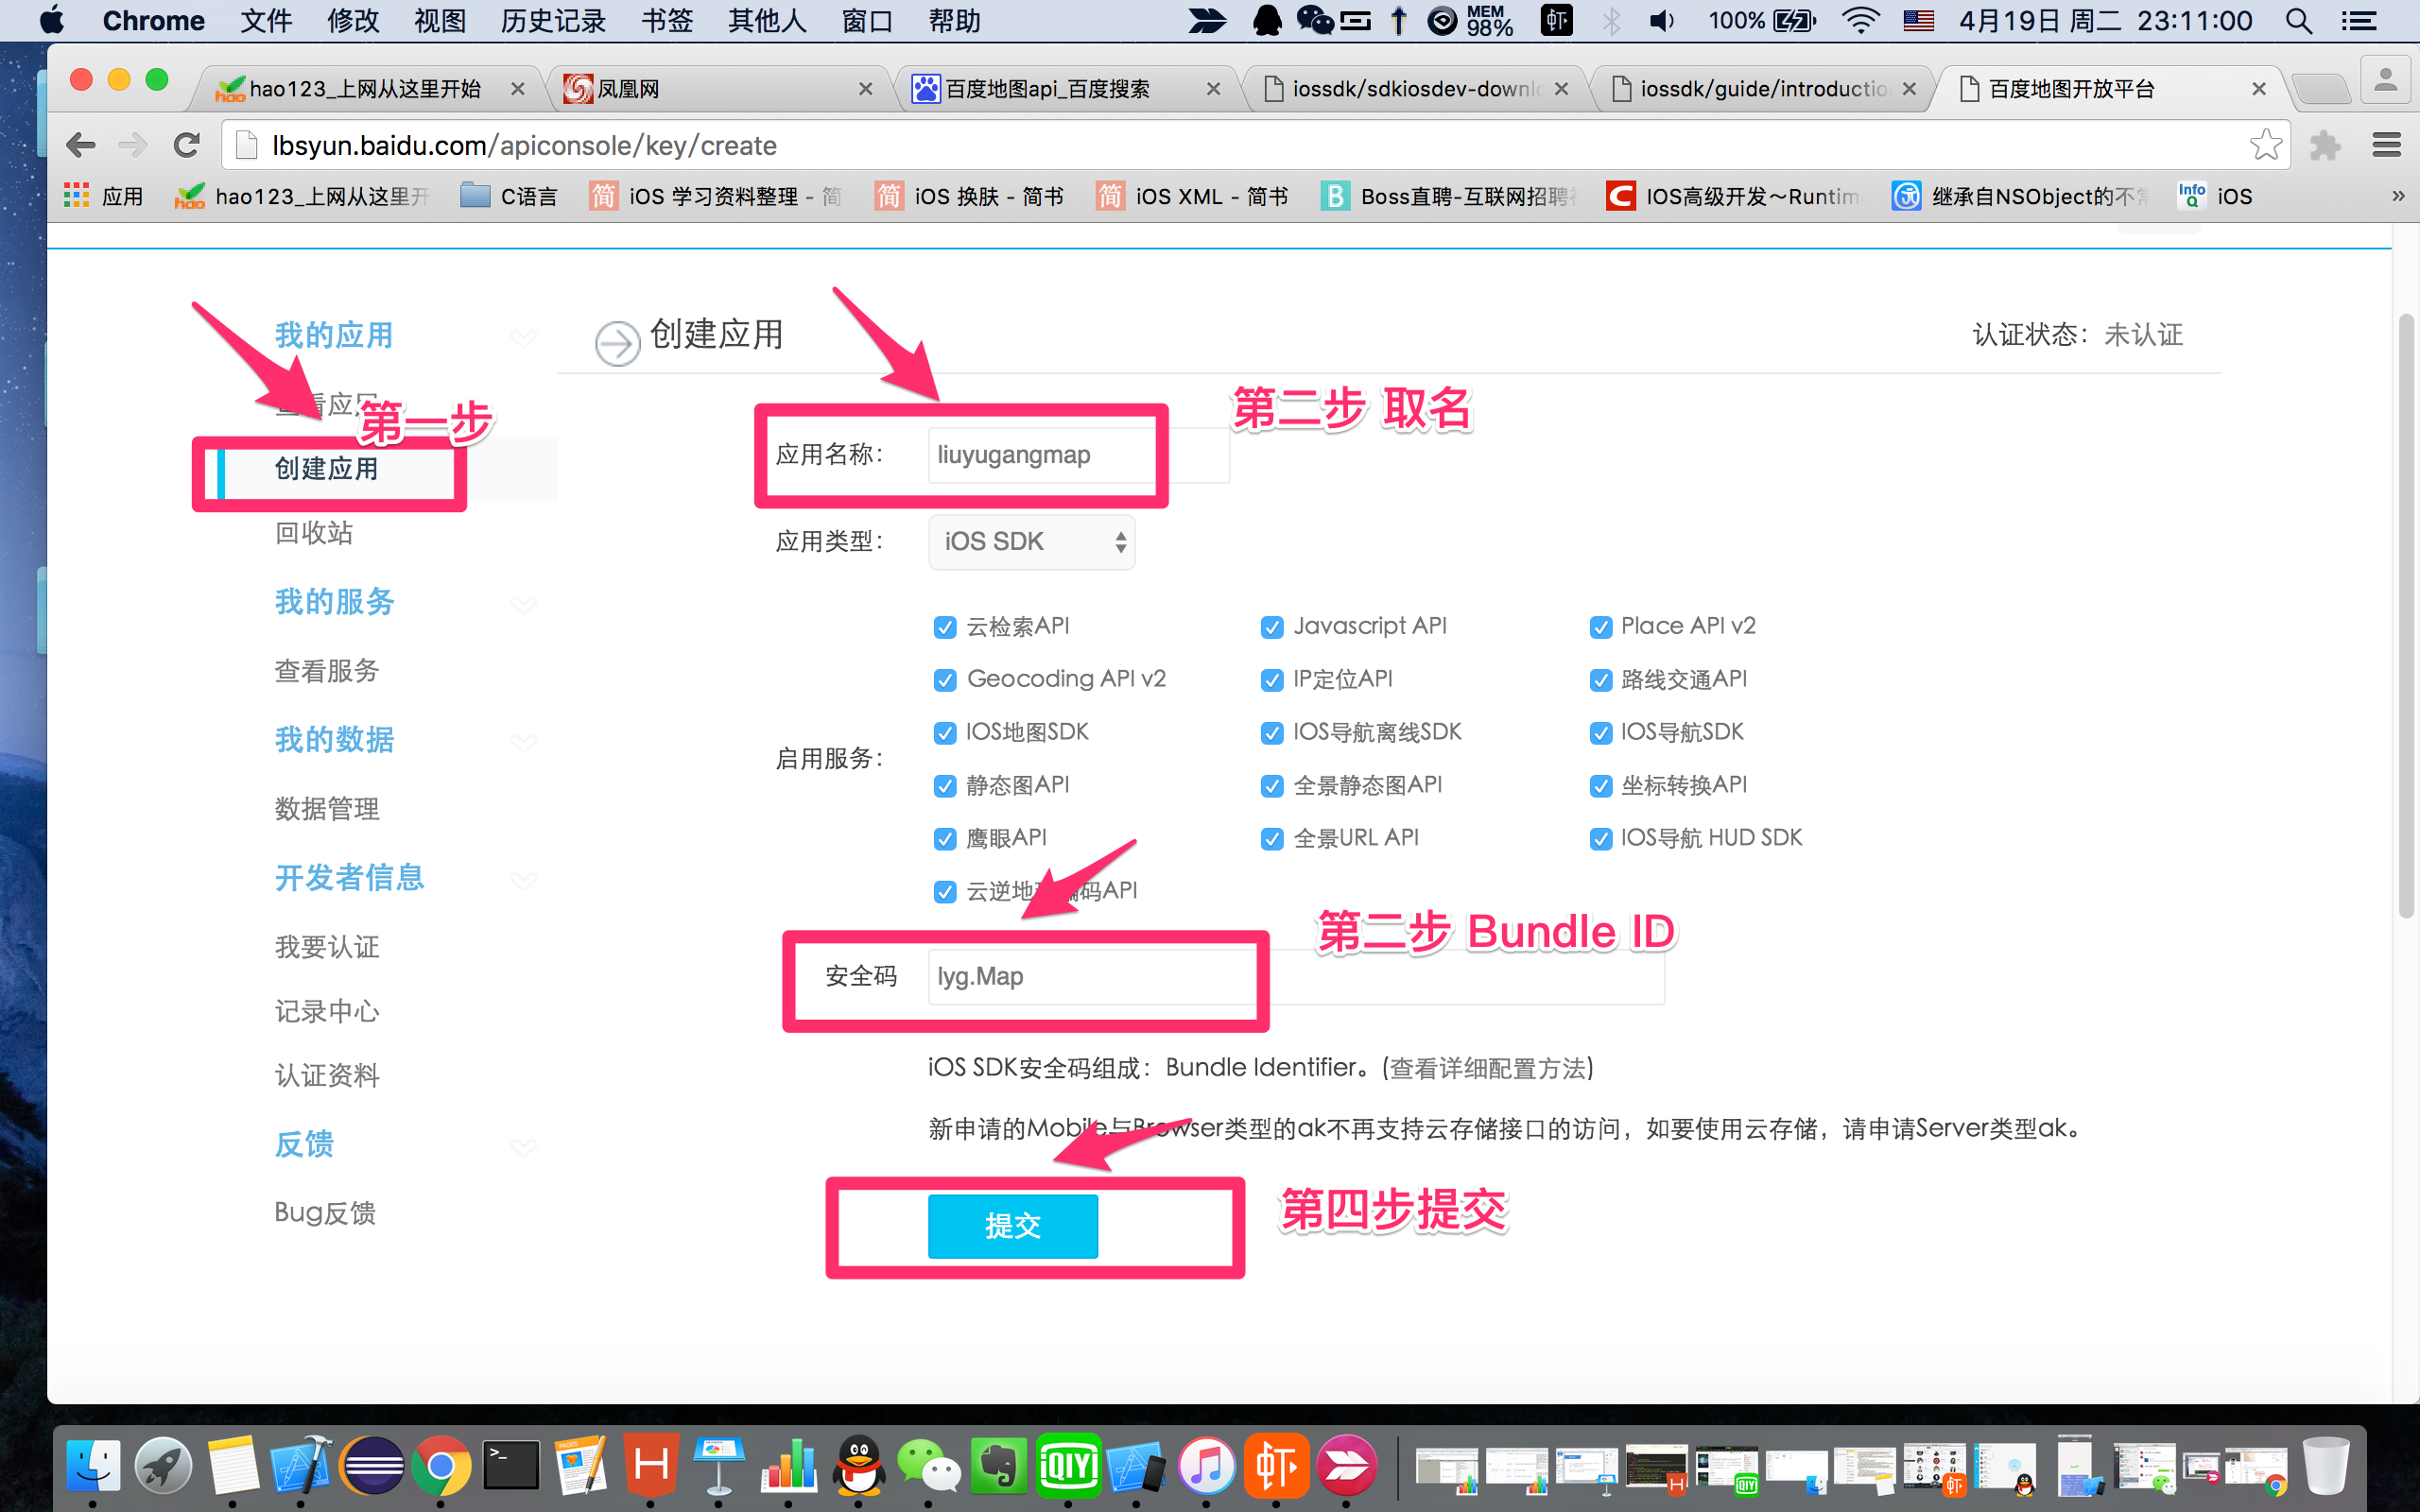This screenshot has height=1512, width=2420.
Task: Open the Chrome application menu
Action: (153, 21)
